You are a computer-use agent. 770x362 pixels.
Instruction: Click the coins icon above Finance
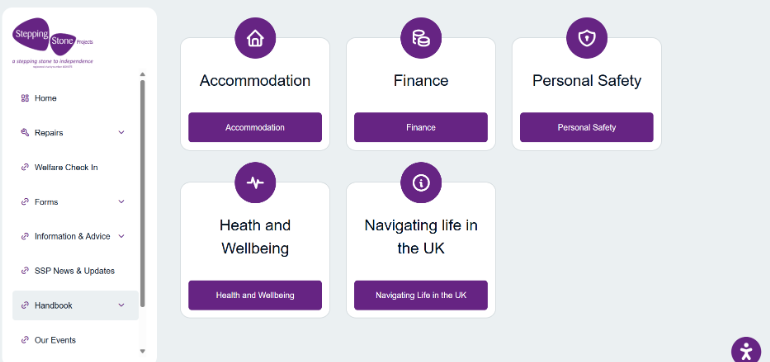point(421,38)
